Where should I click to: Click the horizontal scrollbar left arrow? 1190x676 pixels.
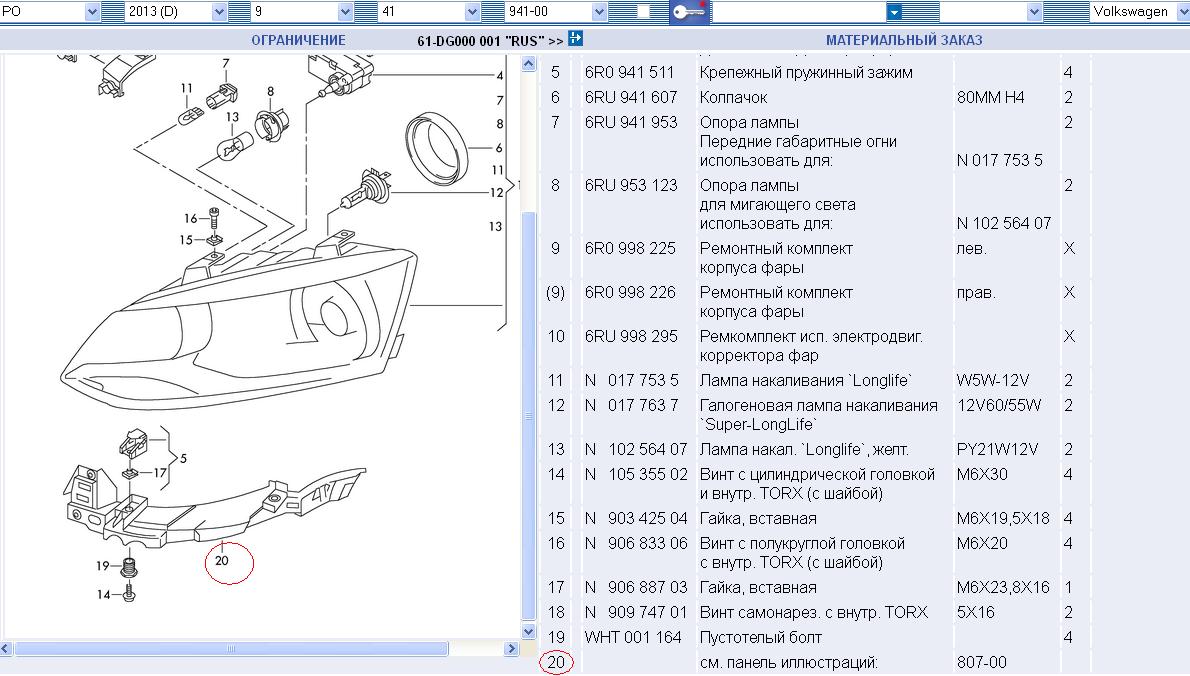click(7, 648)
